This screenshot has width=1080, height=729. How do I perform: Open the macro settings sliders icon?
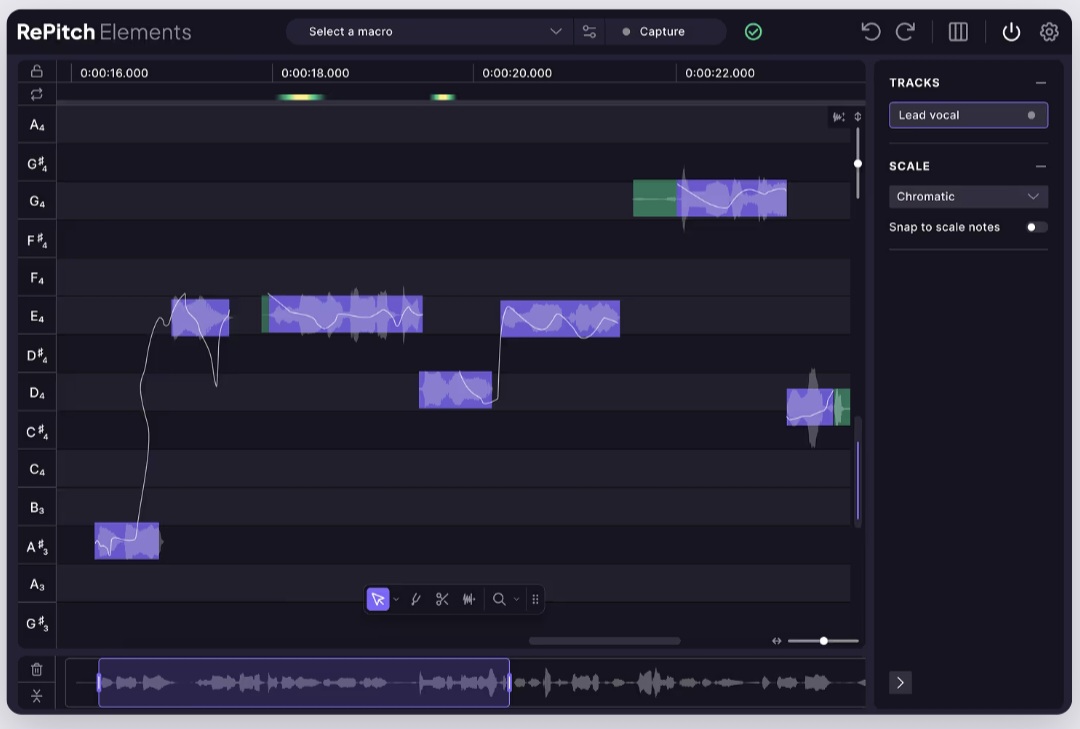[x=589, y=32]
